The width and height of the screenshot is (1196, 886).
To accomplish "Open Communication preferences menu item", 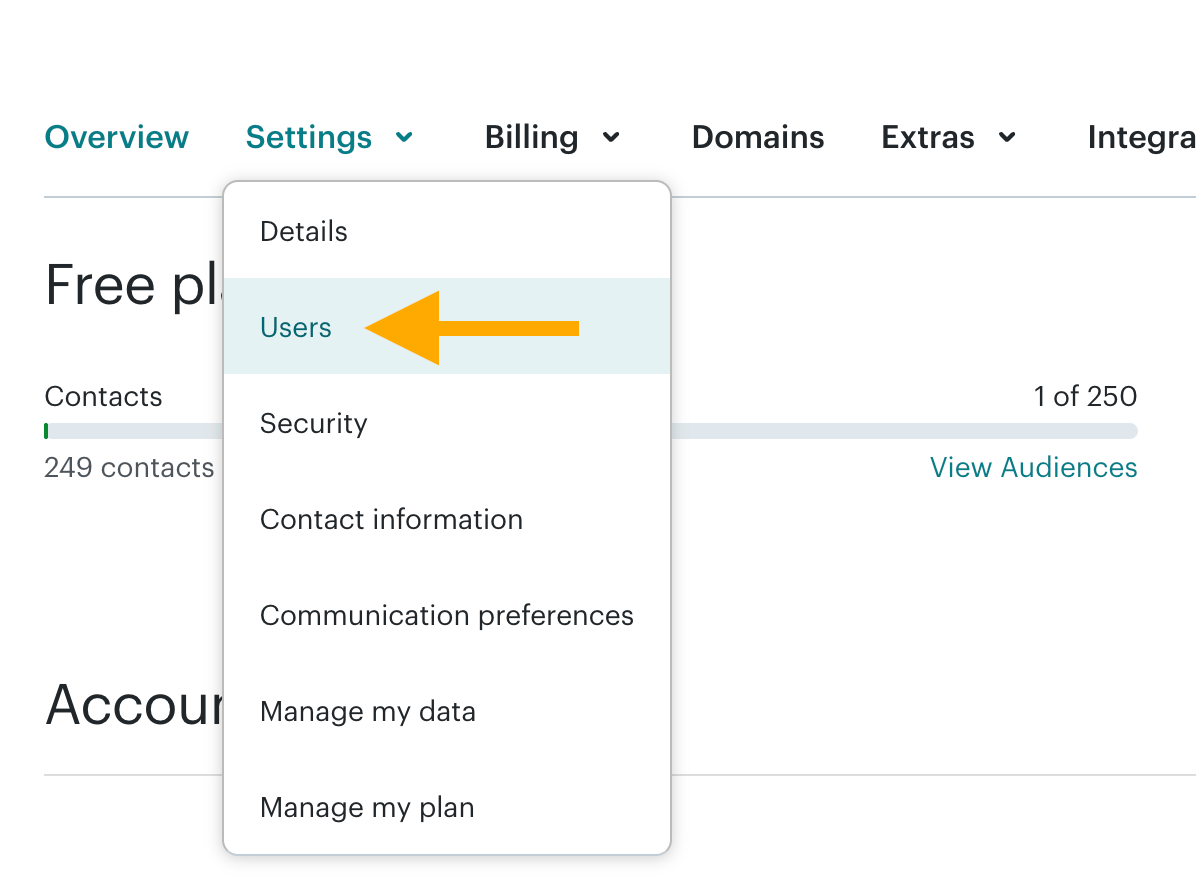I will pos(447,615).
